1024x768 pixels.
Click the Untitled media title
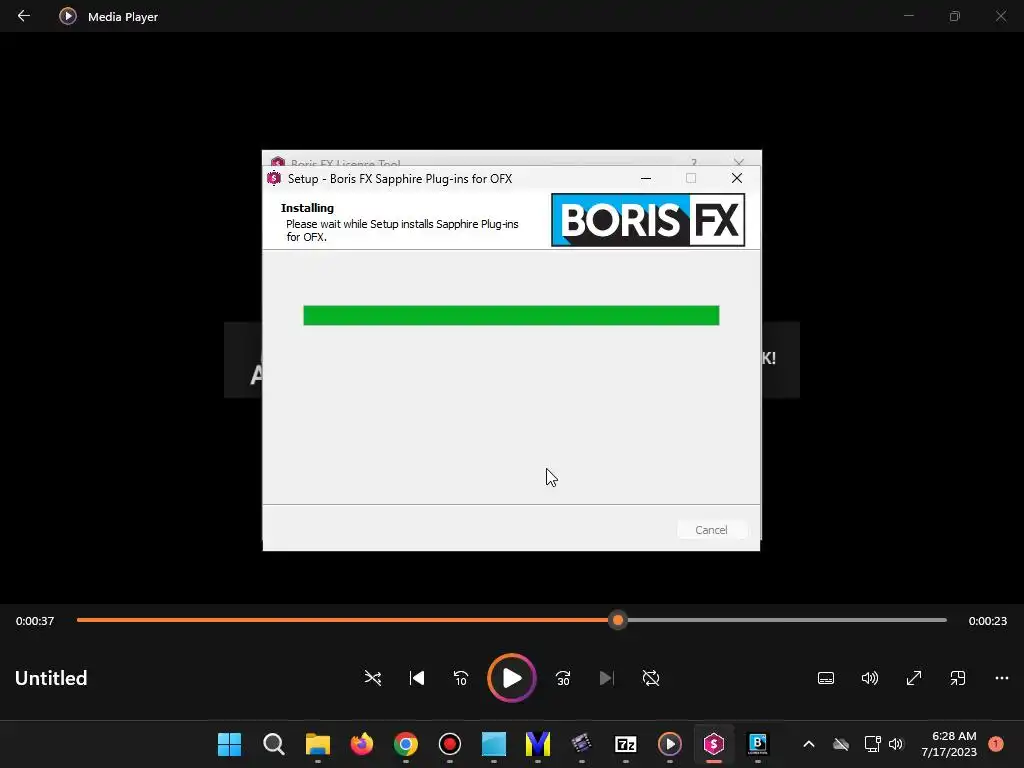(51, 678)
